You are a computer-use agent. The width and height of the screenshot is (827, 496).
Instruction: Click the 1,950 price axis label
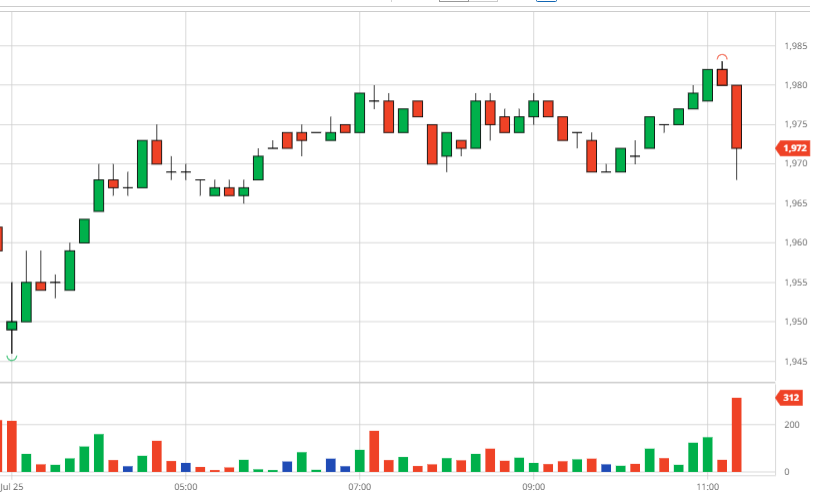(796, 322)
